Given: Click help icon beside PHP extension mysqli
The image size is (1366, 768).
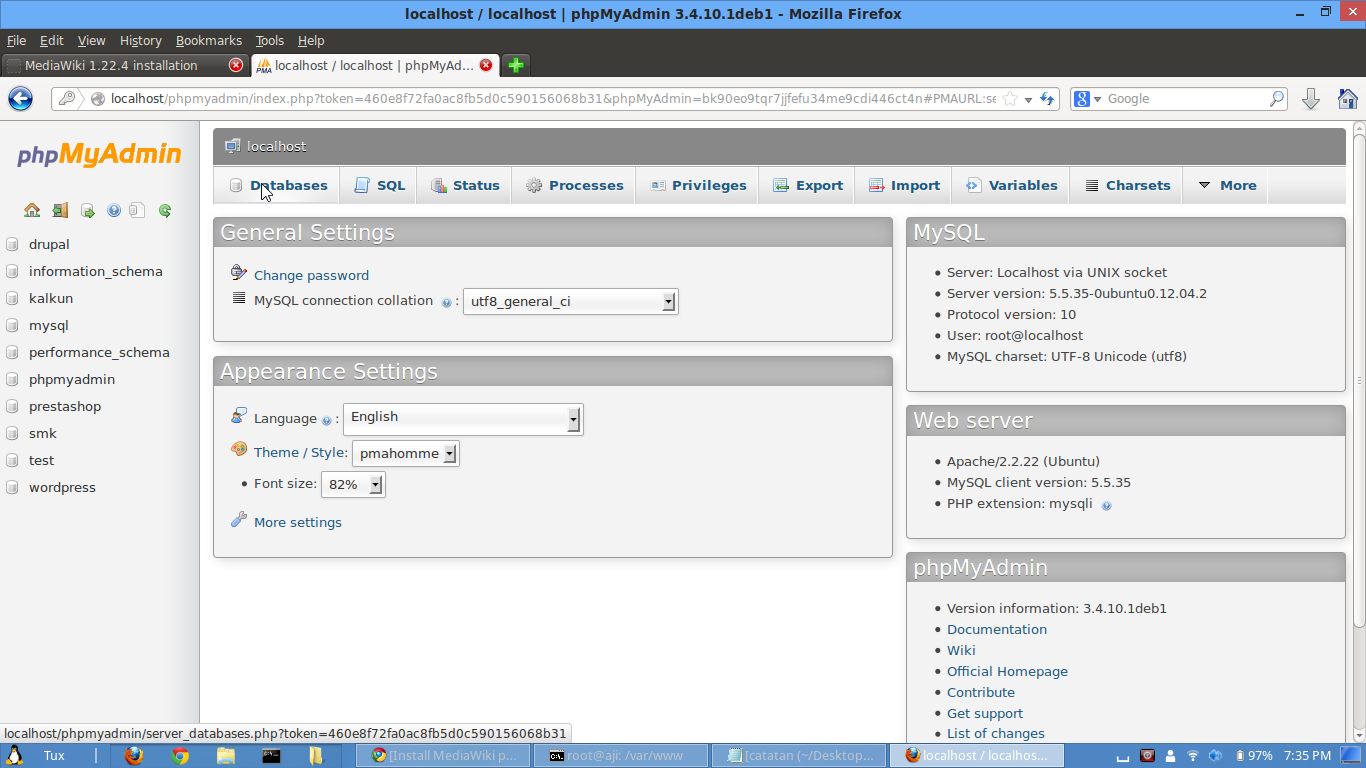Looking at the screenshot, I should [1106, 505].
